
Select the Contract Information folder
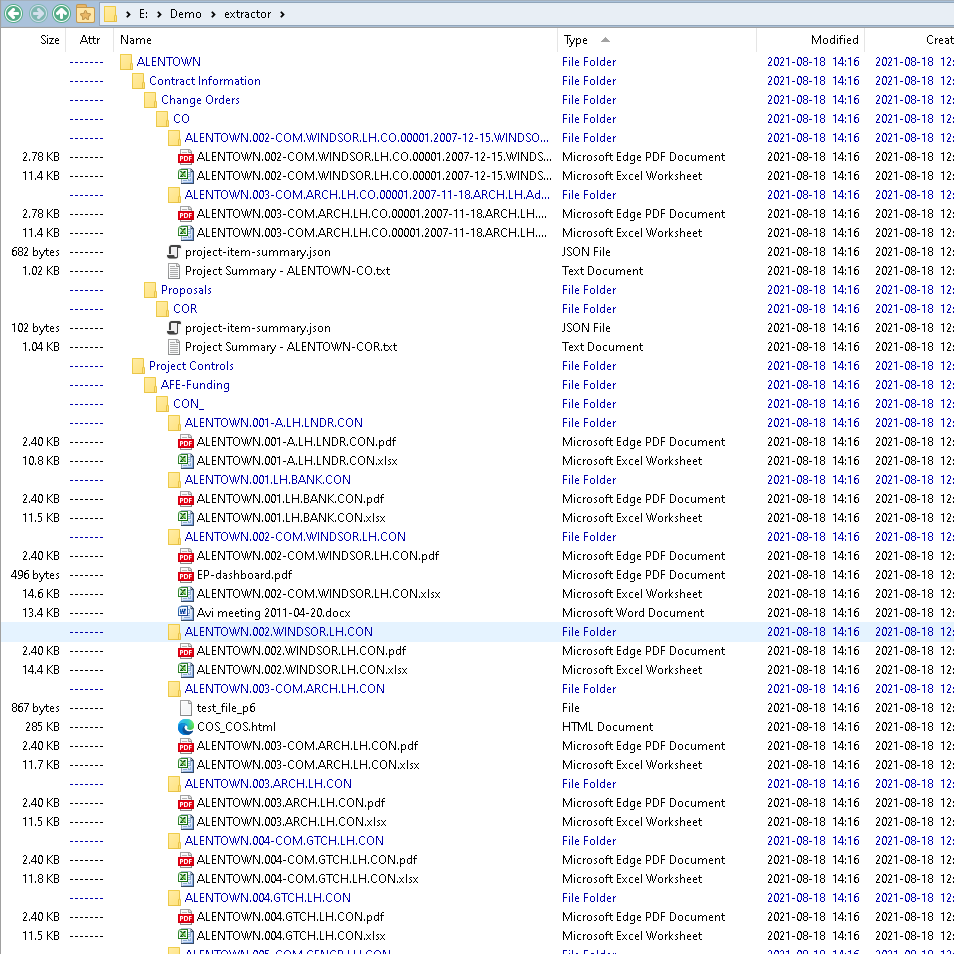pyautogui.click(x=204, y=81)
